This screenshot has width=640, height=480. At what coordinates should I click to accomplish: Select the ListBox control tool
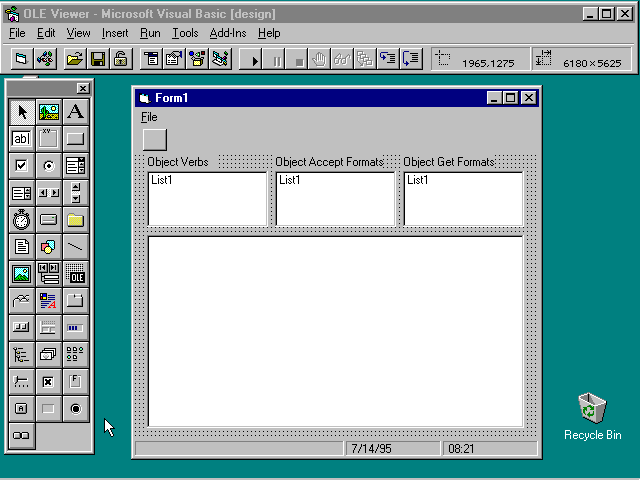(x=21, y=193)
